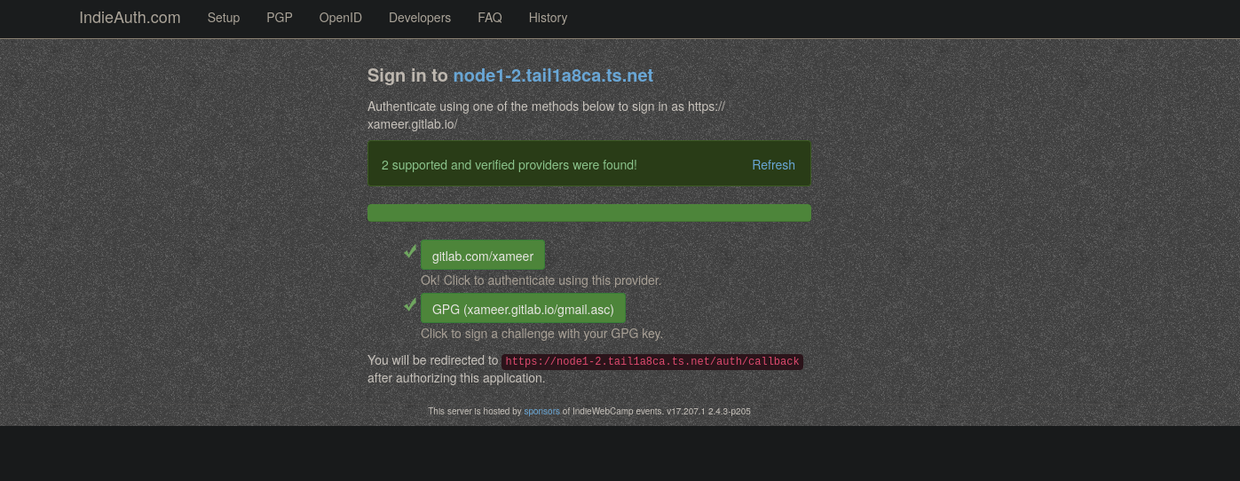Open the Developers section
Viewport: 1240px width, 481px height.
coord(419,18)
